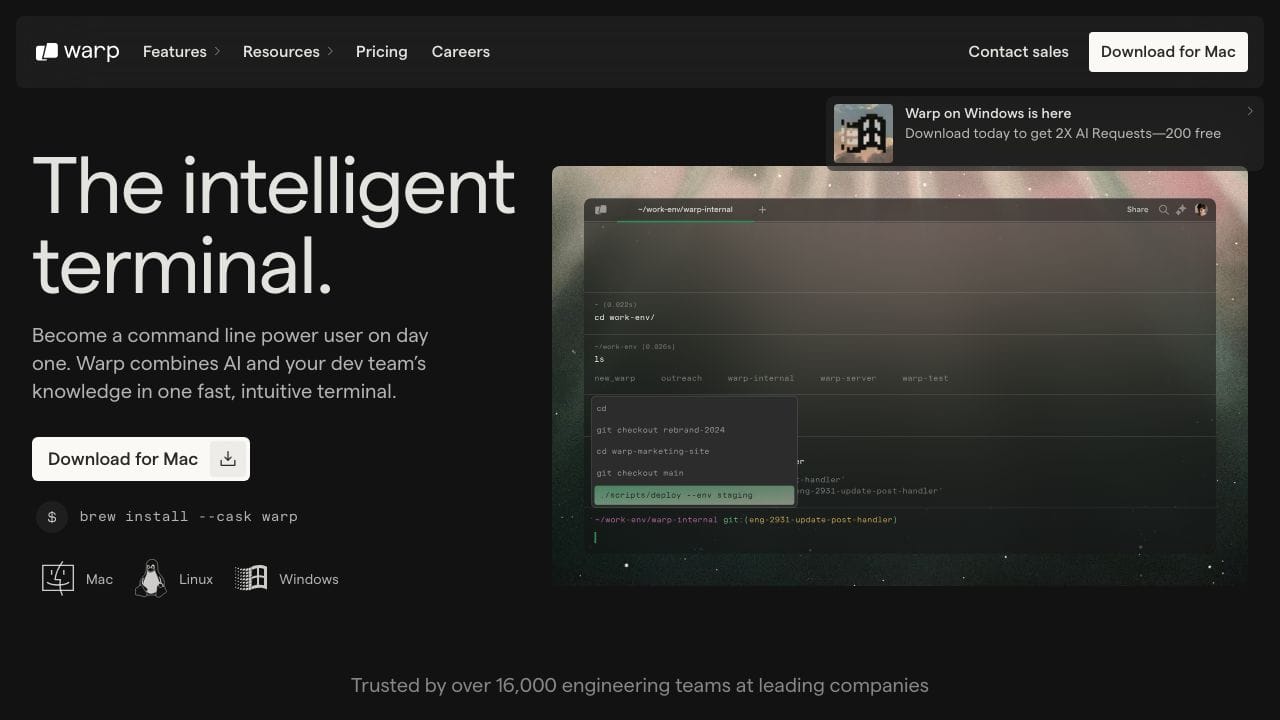Click the hero Download for Mac button
The height and width of the screenshot is (720, 1280).
tap(141, 459)
